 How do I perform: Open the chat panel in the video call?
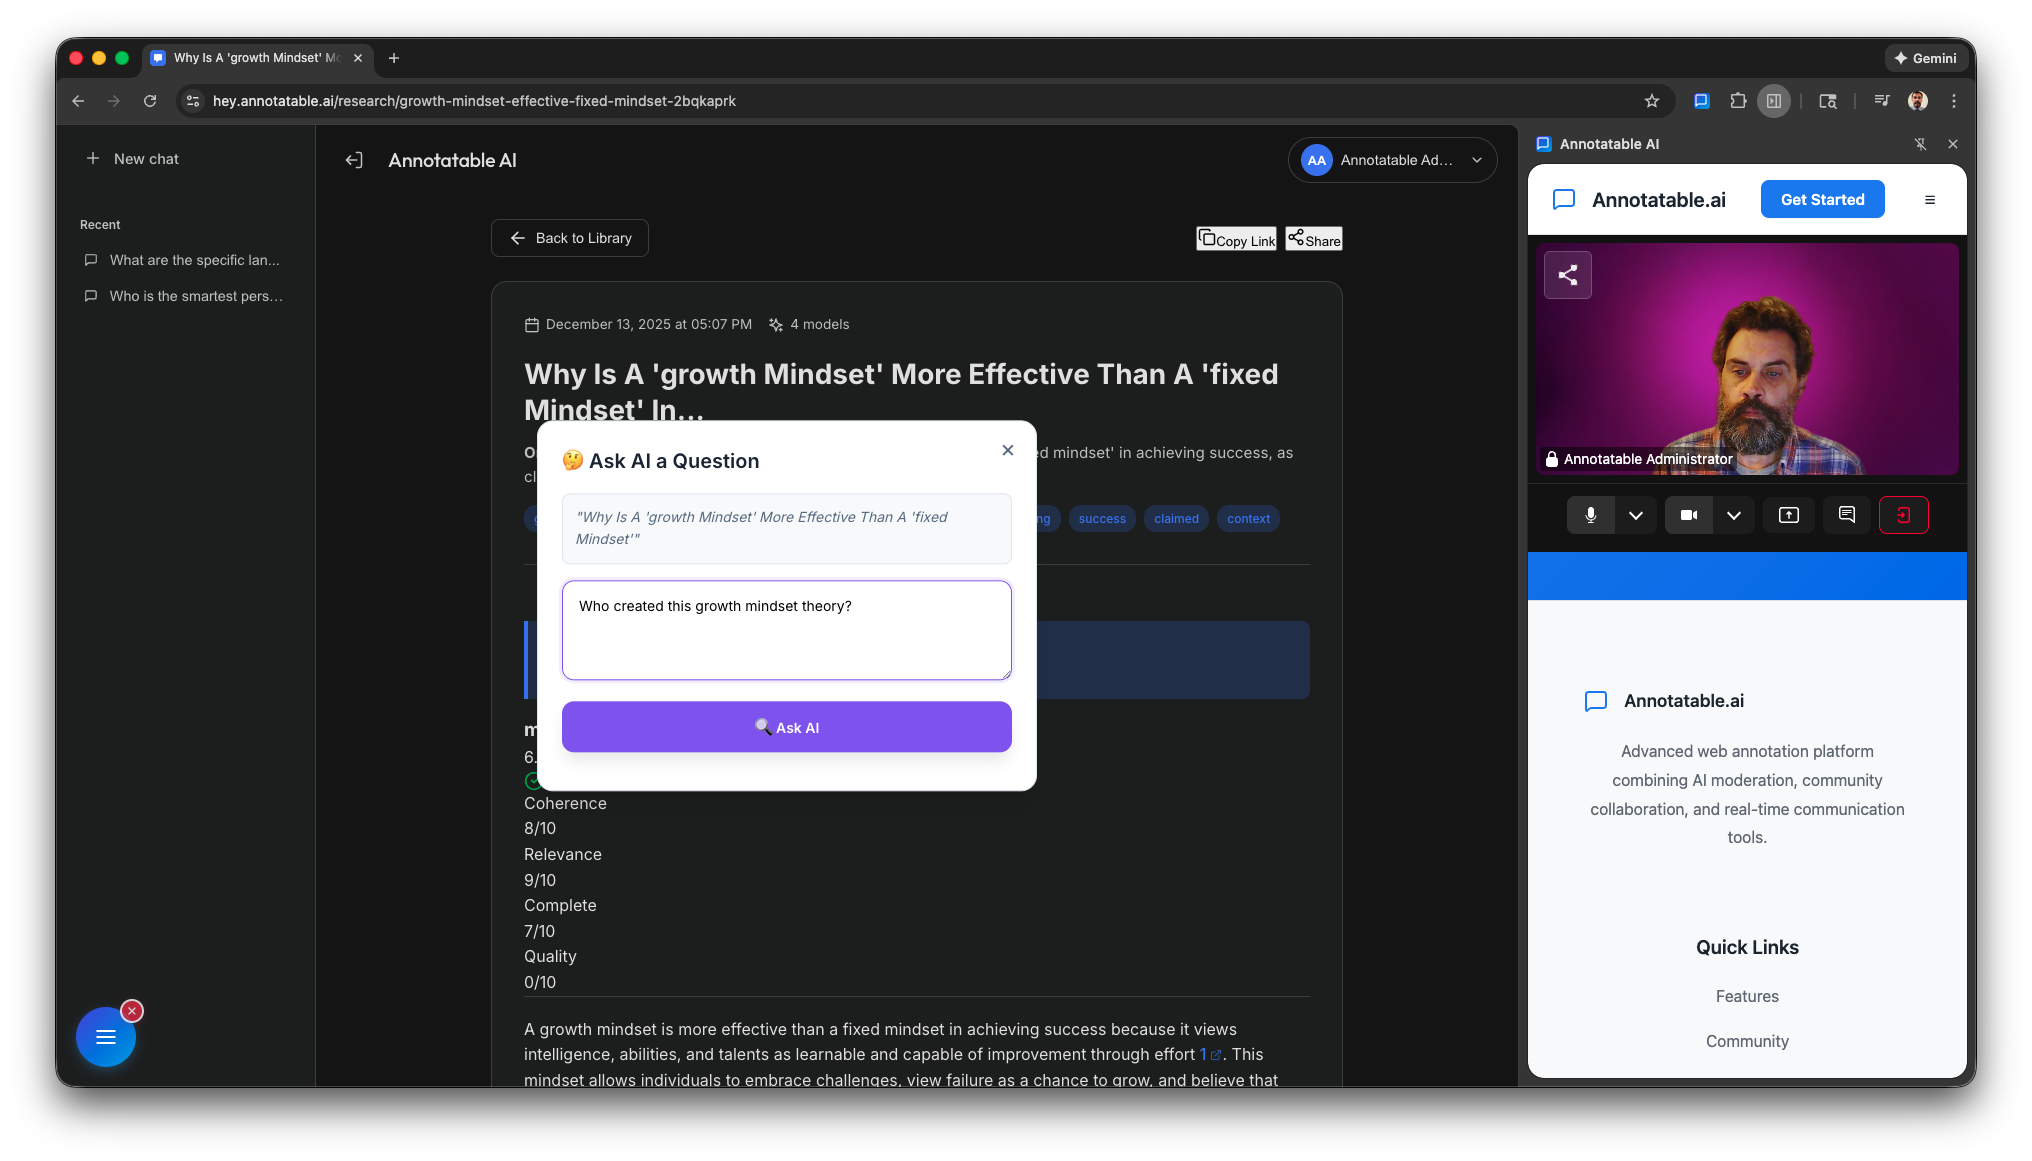[1846, 515]
